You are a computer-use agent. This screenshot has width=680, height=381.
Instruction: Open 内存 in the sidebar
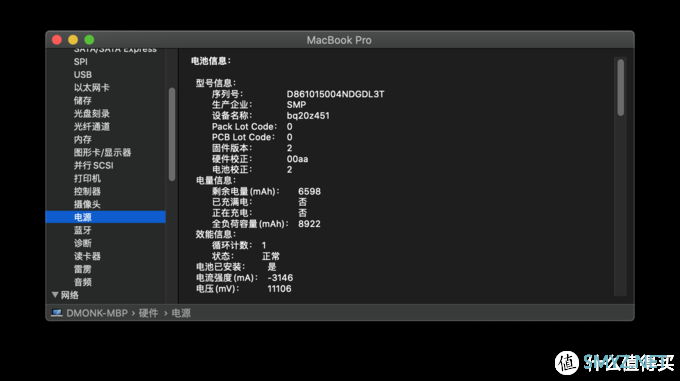[82, 140]
